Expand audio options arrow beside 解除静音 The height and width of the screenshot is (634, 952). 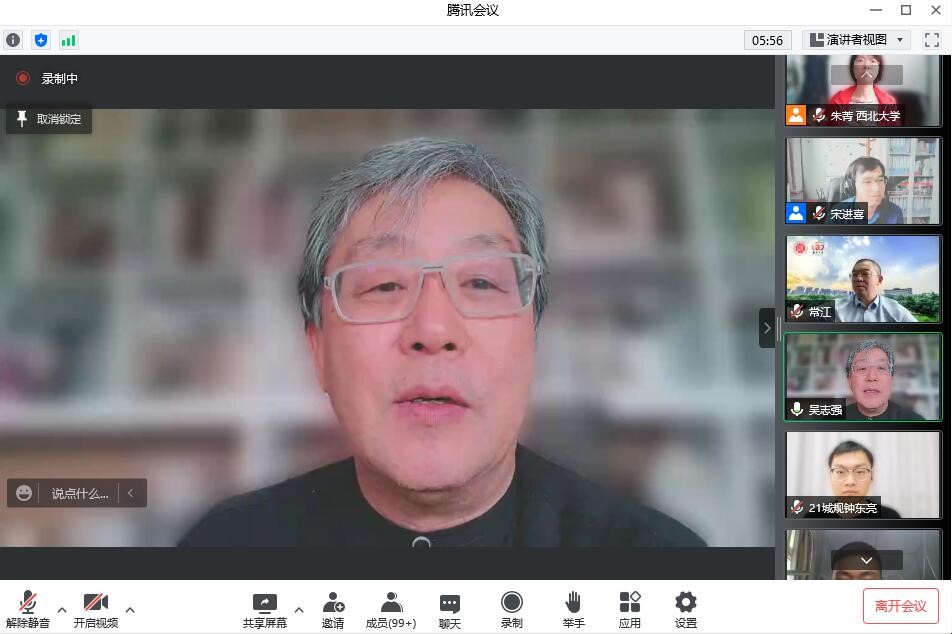pyautogui.click(x=62, y=609)
